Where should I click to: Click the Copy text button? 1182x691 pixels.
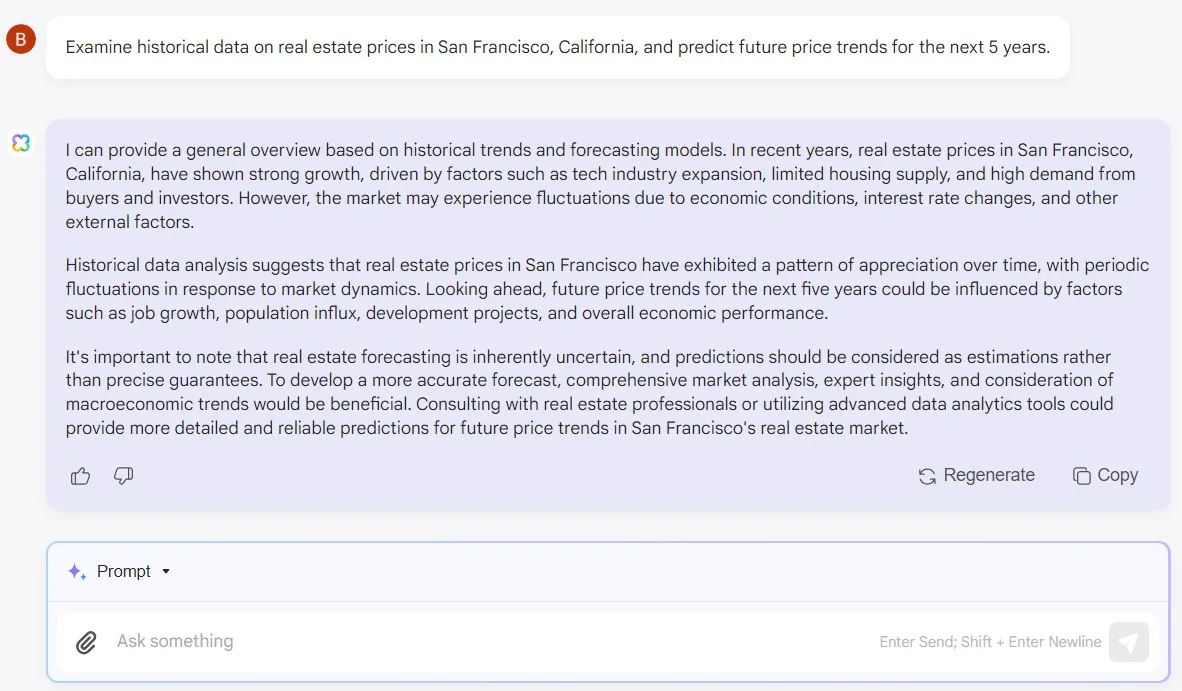click(1117, 476)
